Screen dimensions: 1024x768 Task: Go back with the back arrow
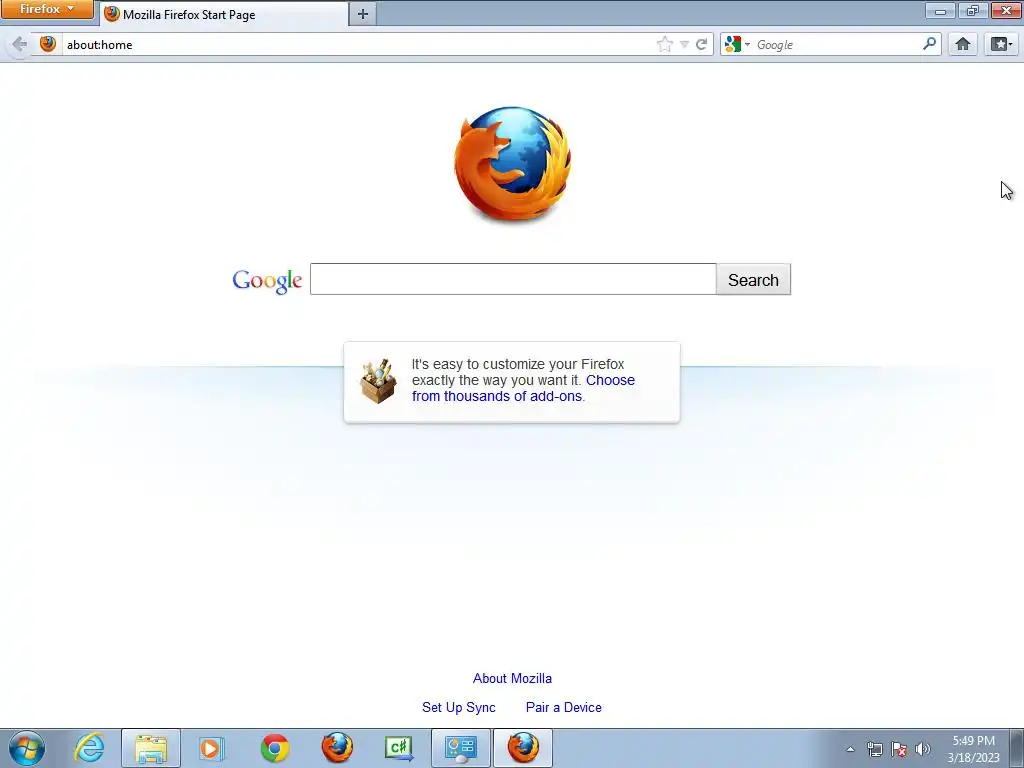pos(20,44)
